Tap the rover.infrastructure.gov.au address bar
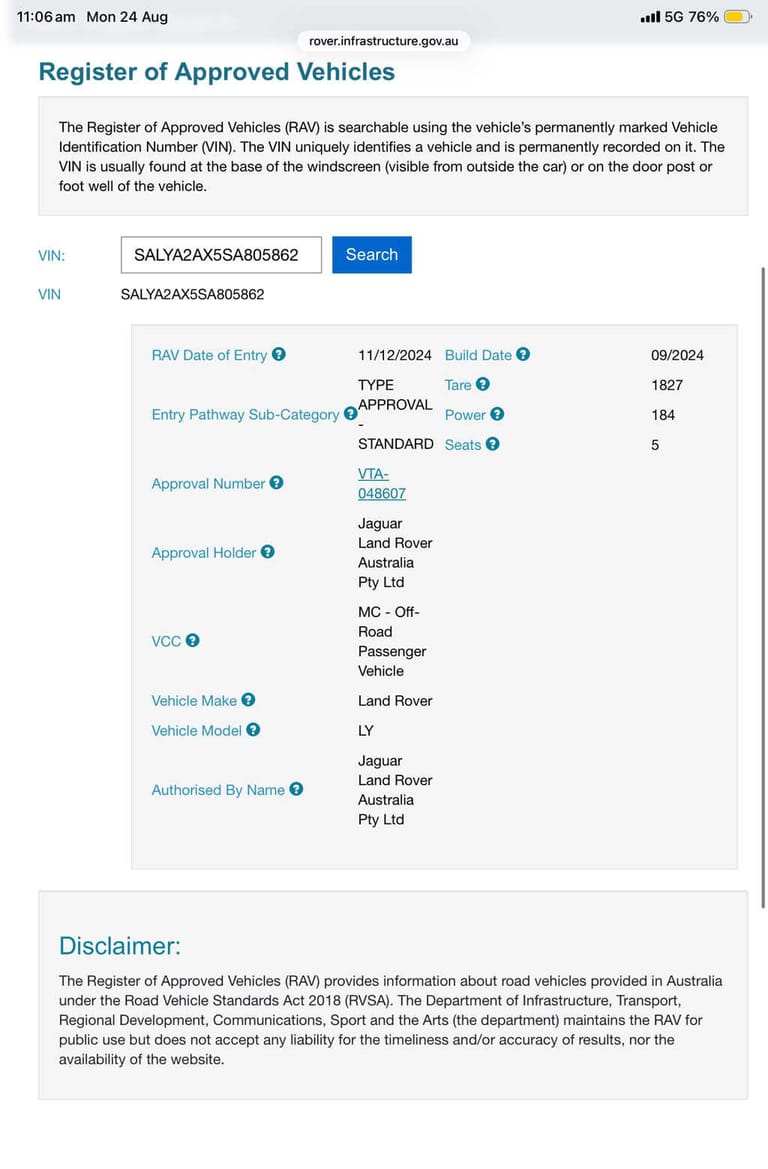Image resolution: width=768 pixels, height=1169 pixels. [383, 41]
